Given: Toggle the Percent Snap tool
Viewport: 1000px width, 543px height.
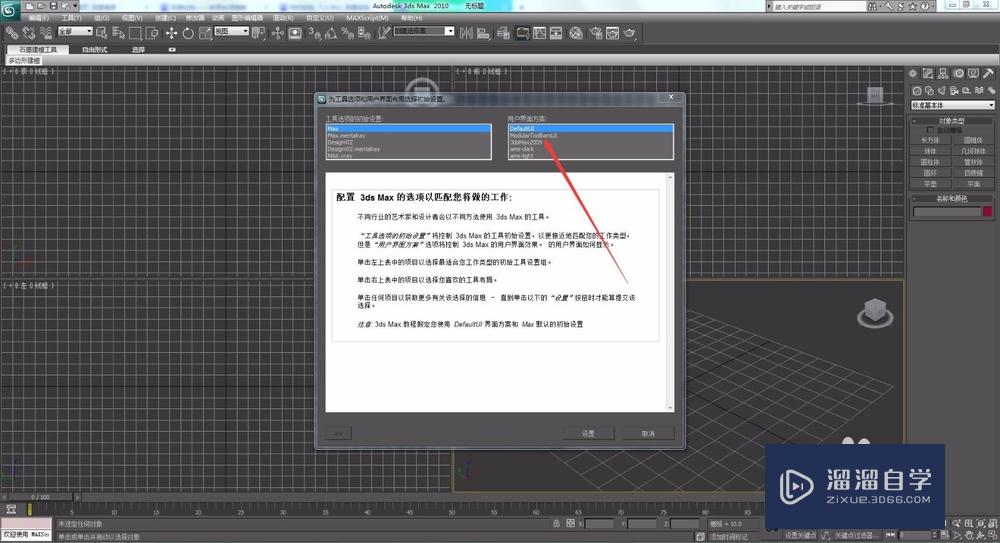Looking at the screenshot, I should click(348, 33).
